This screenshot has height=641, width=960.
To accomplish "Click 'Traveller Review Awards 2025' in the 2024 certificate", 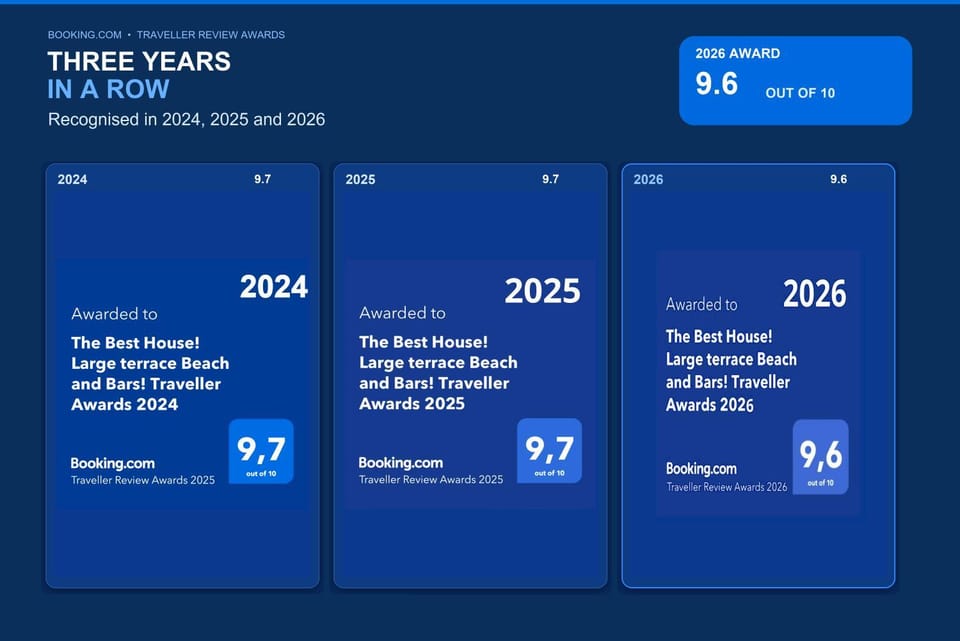I will pyautogui.click(x=143, y=480).
